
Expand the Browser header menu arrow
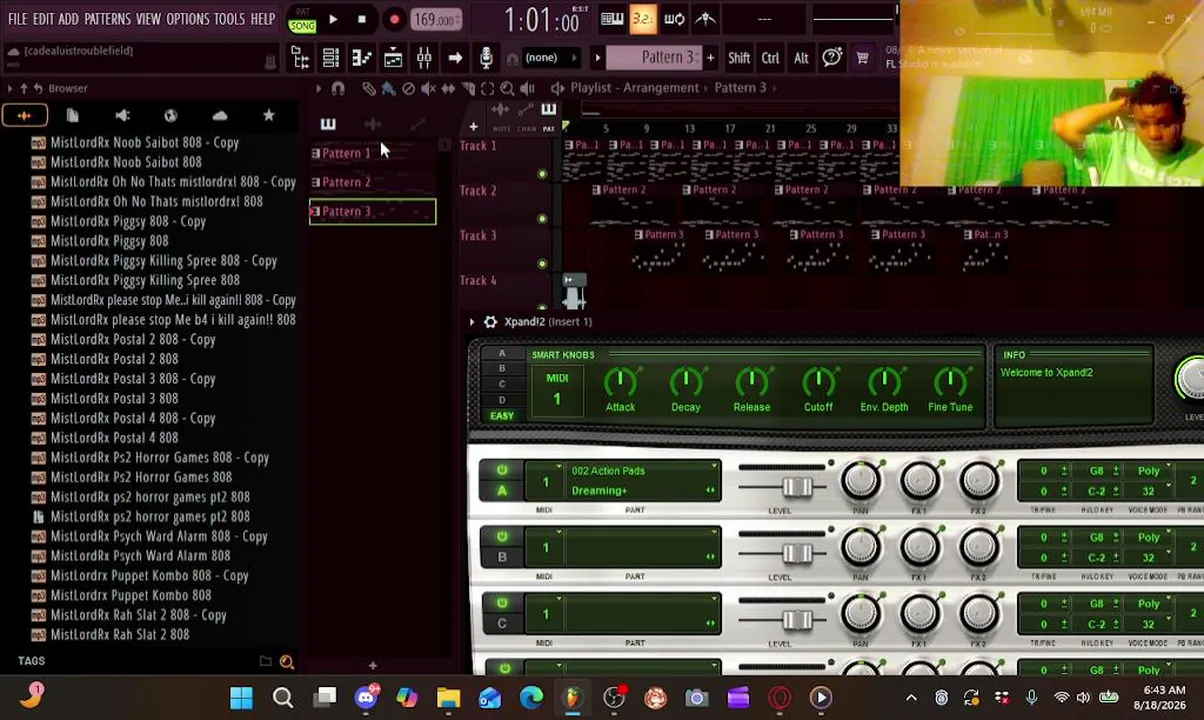pyautogui.click(x=10, y=88)
